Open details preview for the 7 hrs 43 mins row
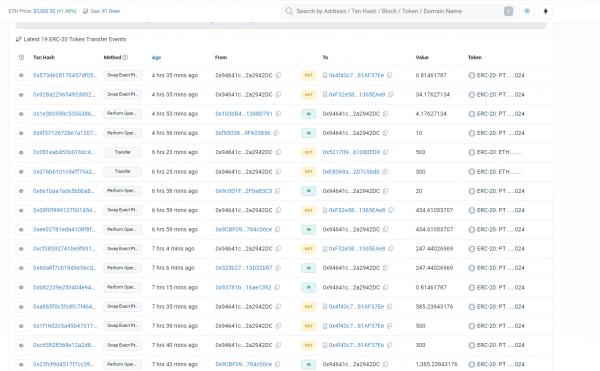 click(21, 364)
